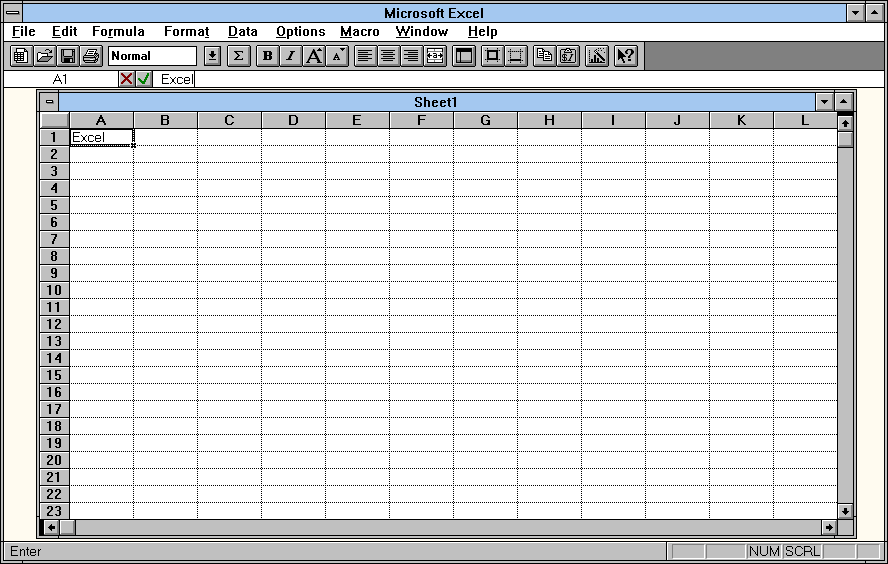Screen dimensions: 888x564
Task: Select column A header
Action: tap(101, 120)
